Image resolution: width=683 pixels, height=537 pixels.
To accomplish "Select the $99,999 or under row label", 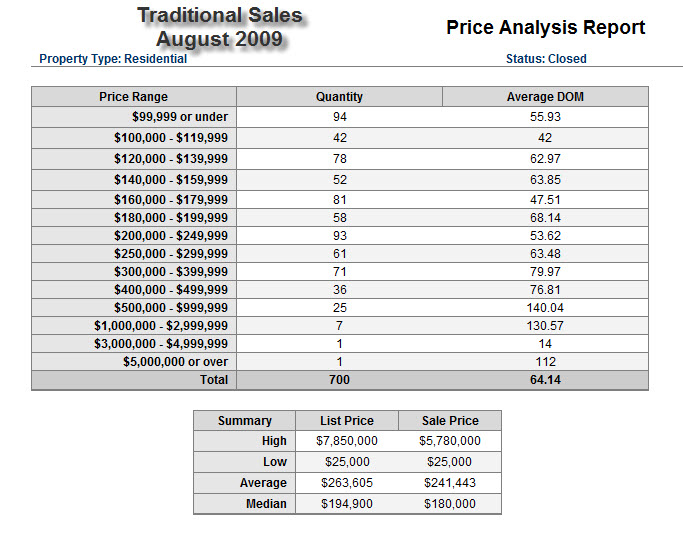I will pyautogui.click(x=173, y=117).
